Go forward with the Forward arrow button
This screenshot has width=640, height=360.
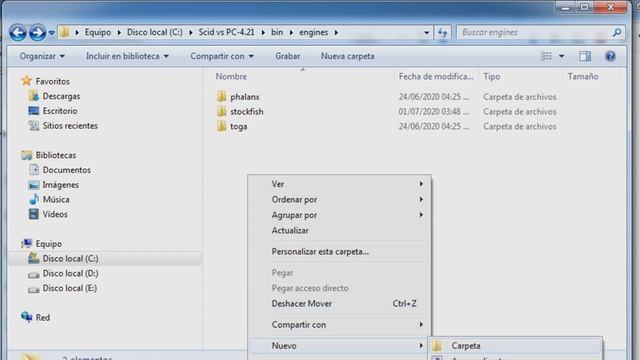click(37, 33)
